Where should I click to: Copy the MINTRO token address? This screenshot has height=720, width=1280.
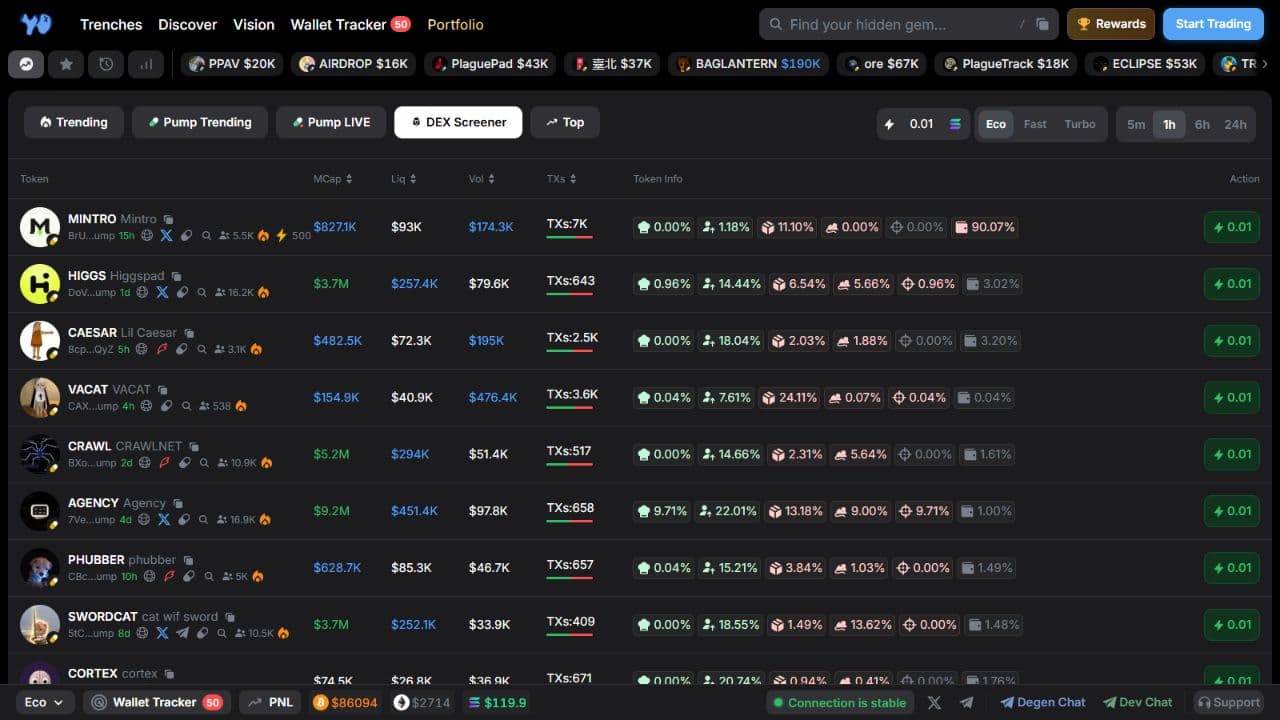coord(169,219)
